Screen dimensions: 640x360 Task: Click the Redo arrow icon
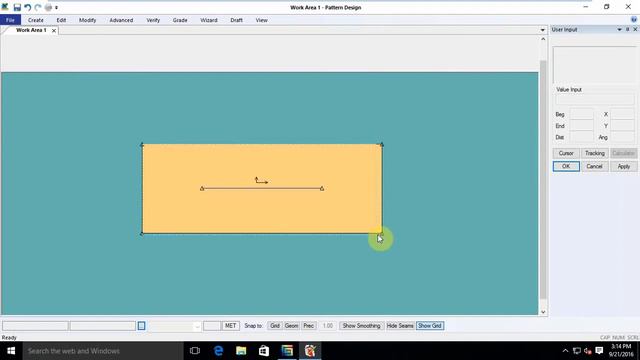[x=38, y=7]
